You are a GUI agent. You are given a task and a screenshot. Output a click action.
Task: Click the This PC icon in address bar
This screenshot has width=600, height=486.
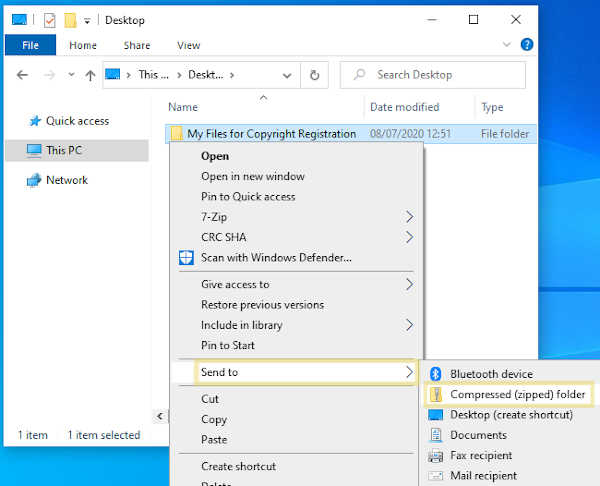(112, 74)
